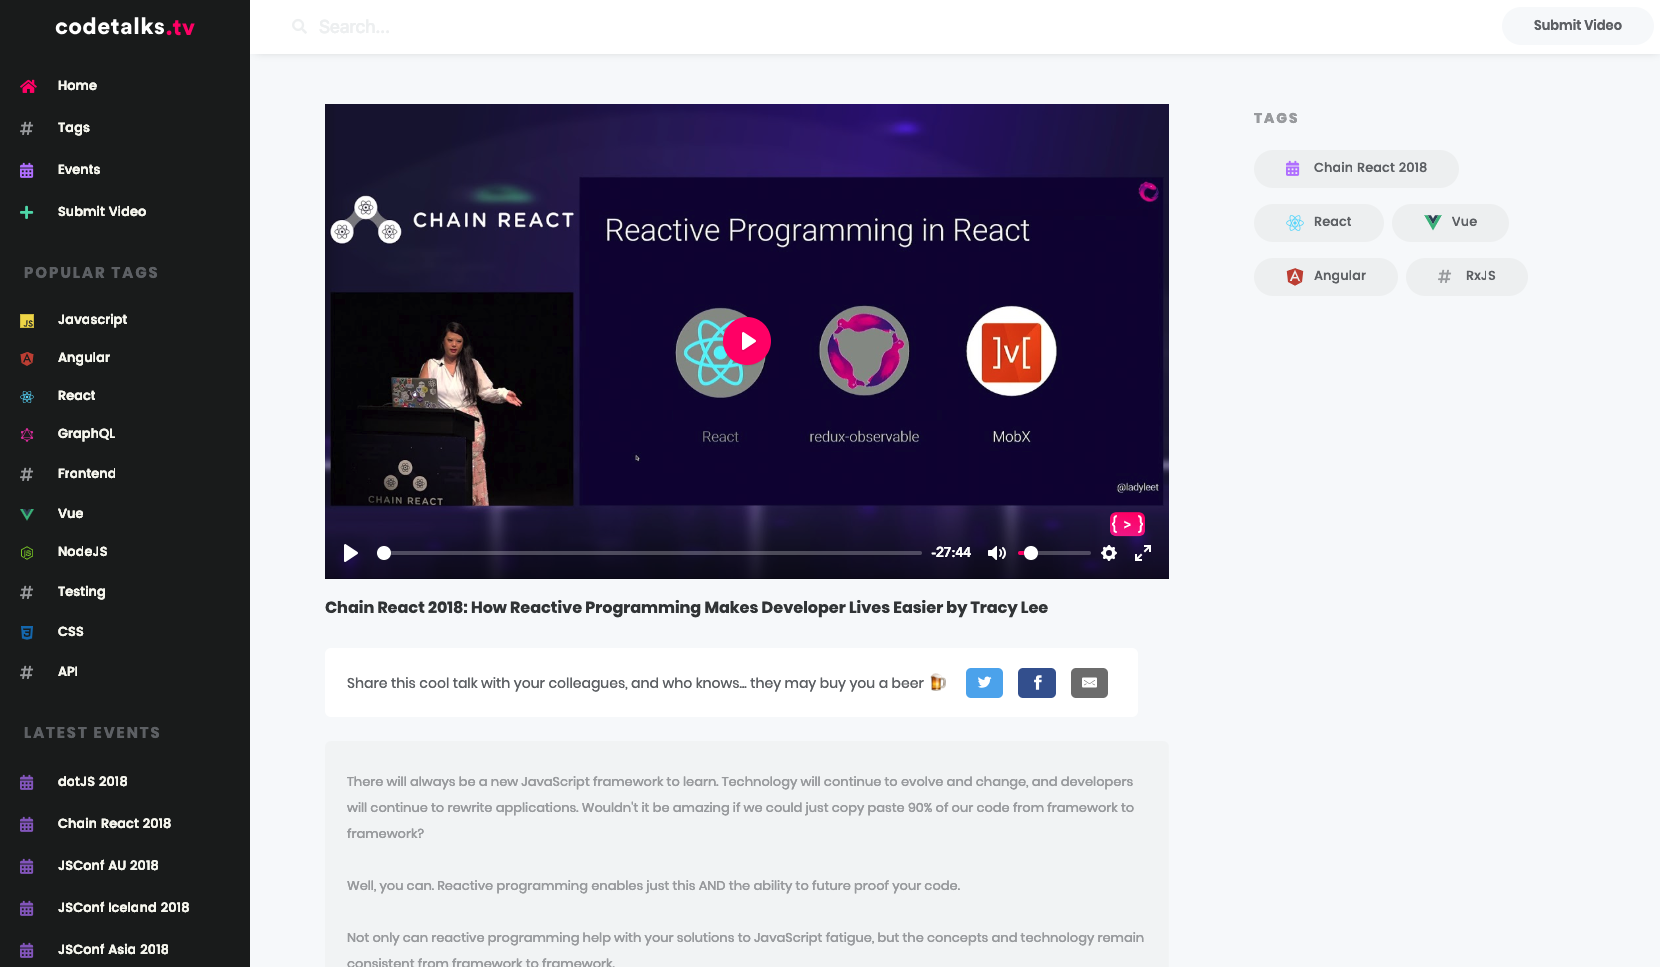
Task: Click the Vue logo icon in popular tags
Action: point(27,514)
